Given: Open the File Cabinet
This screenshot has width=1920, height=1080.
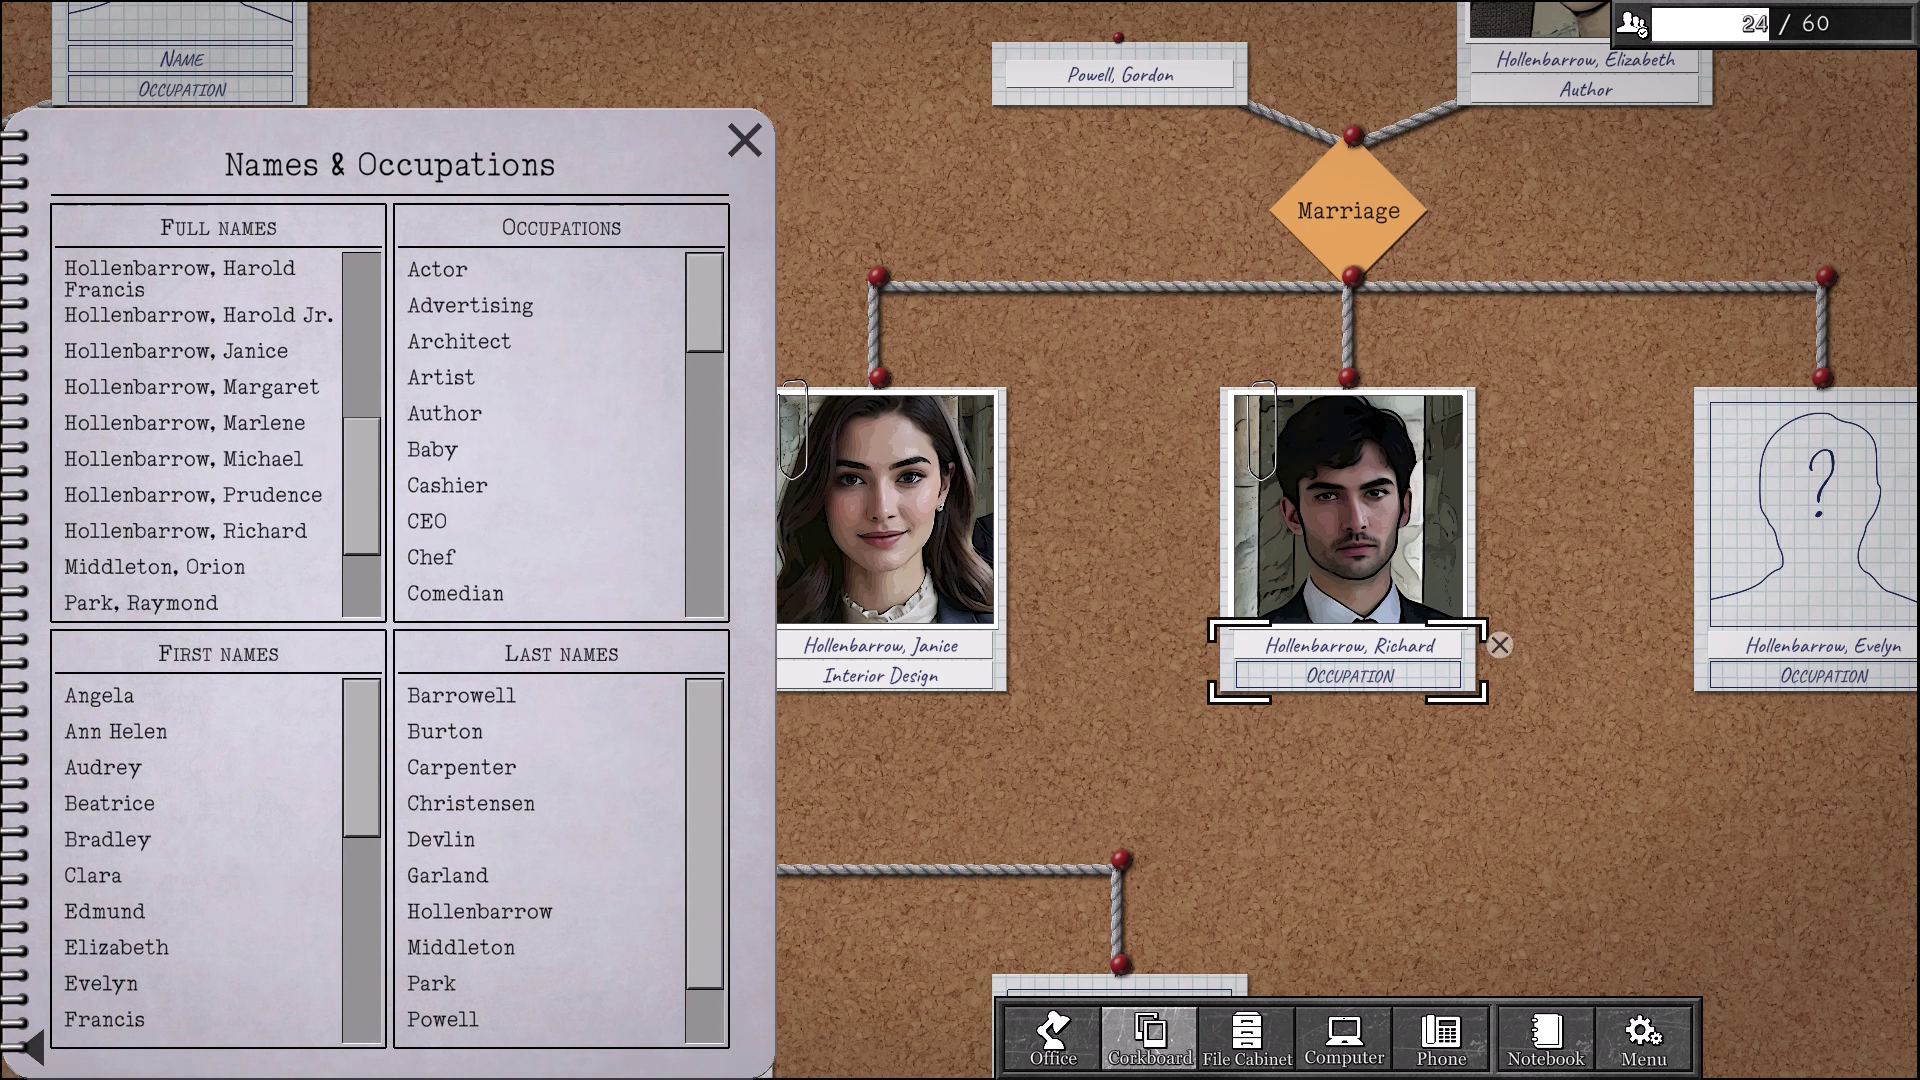Looking at the screenshot, I should click(x=1247, y=1038).
